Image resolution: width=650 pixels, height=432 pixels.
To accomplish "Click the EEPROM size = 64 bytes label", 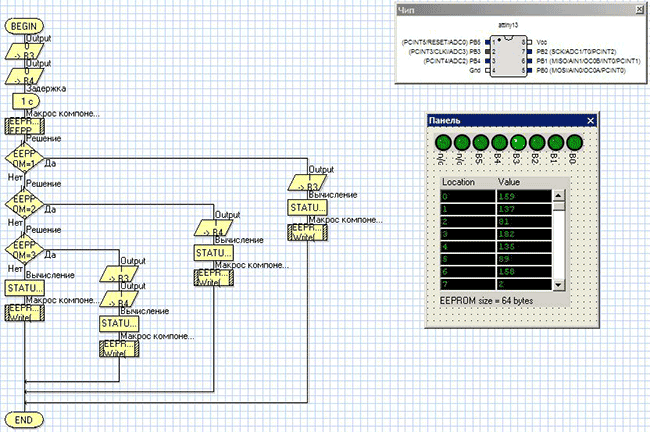I will 486,301.
